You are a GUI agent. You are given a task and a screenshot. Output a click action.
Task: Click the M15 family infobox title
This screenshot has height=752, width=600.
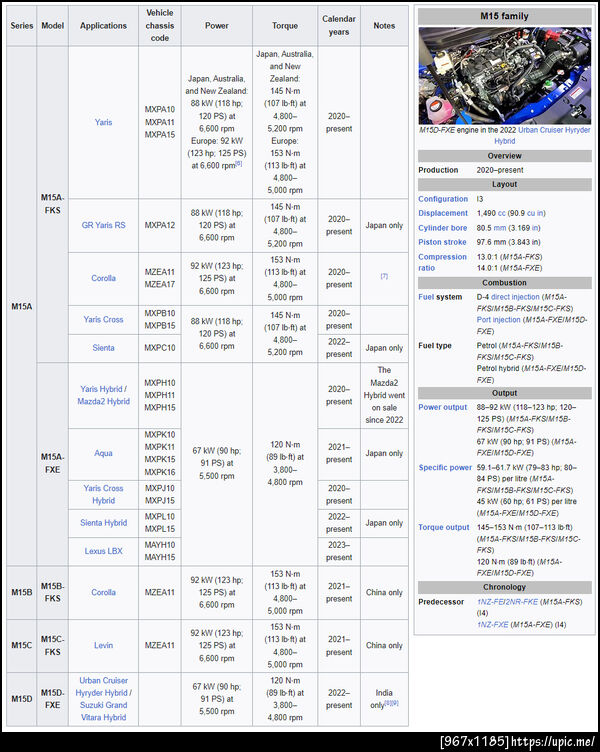click(505, 16)
